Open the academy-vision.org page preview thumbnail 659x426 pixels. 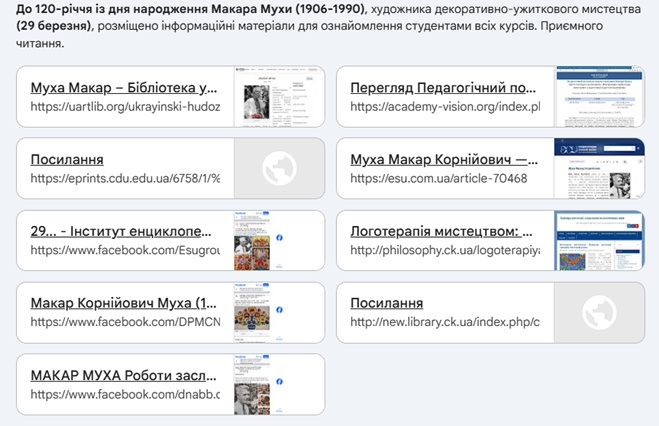click(x=599, y=97)
